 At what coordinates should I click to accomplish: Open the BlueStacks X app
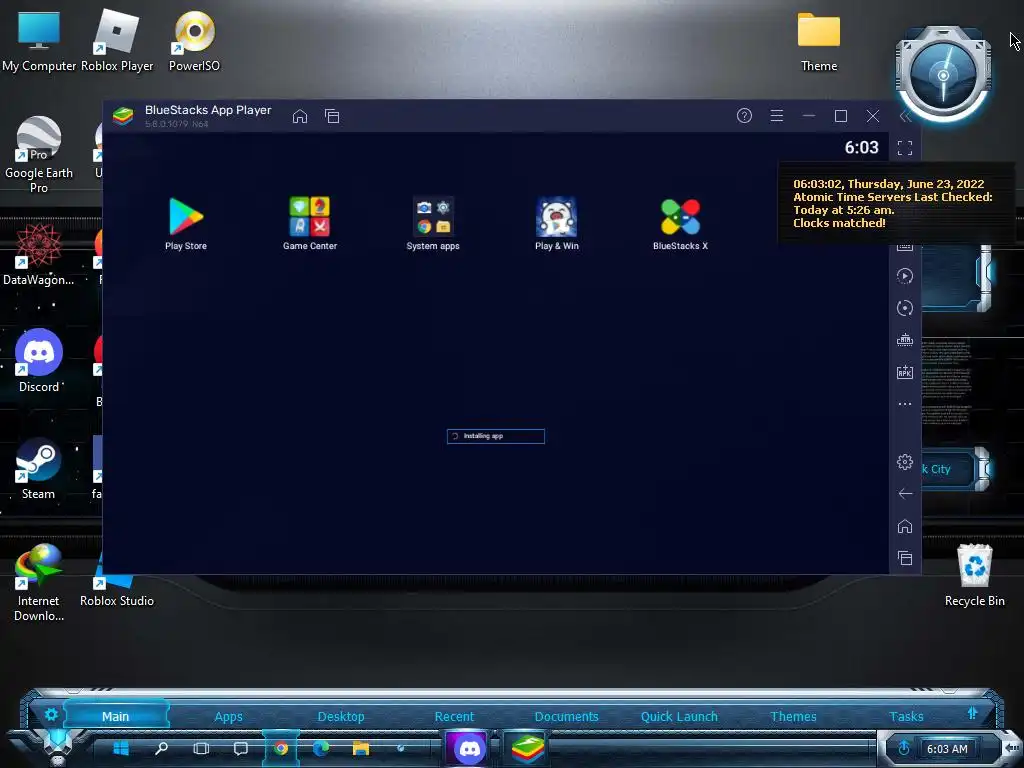(x=680, y=222)
